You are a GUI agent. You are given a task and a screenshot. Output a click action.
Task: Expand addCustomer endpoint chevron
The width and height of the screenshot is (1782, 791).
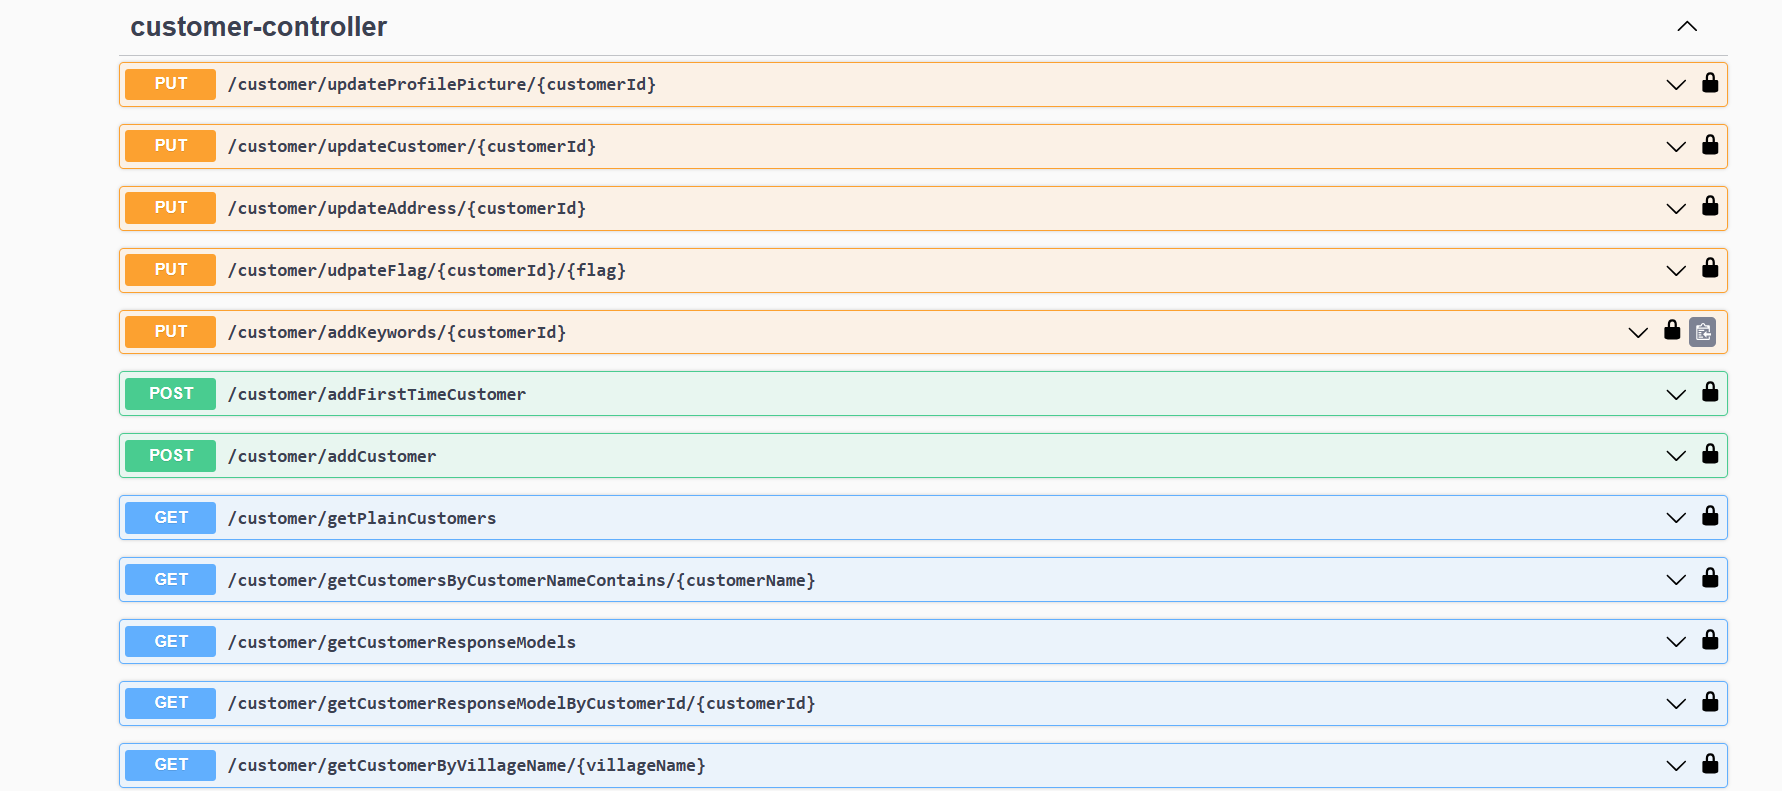click(1676, 456)
